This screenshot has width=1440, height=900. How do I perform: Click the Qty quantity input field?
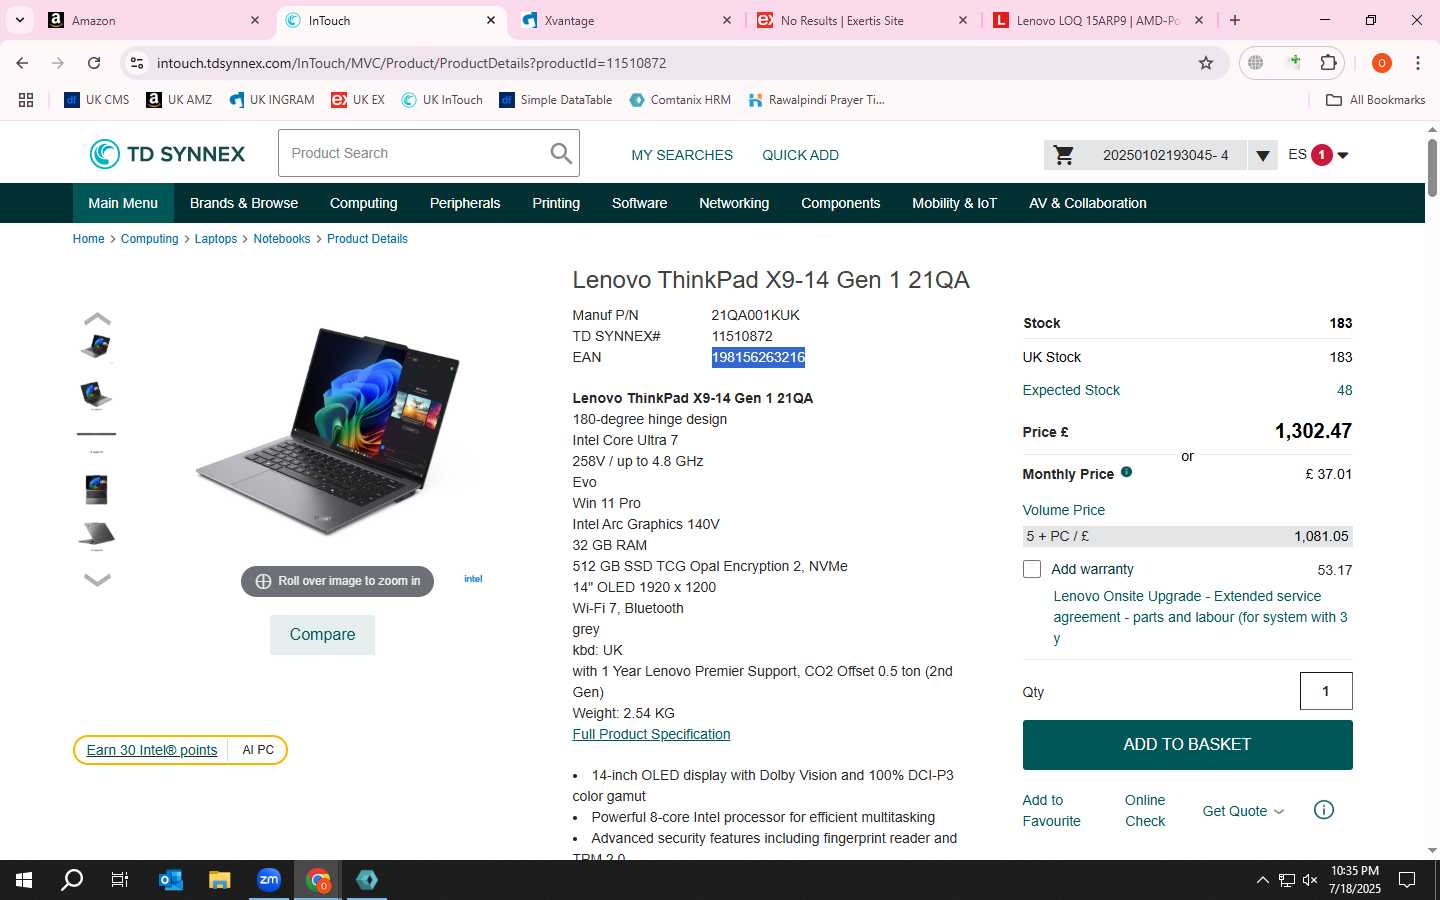click(1326, 691)
